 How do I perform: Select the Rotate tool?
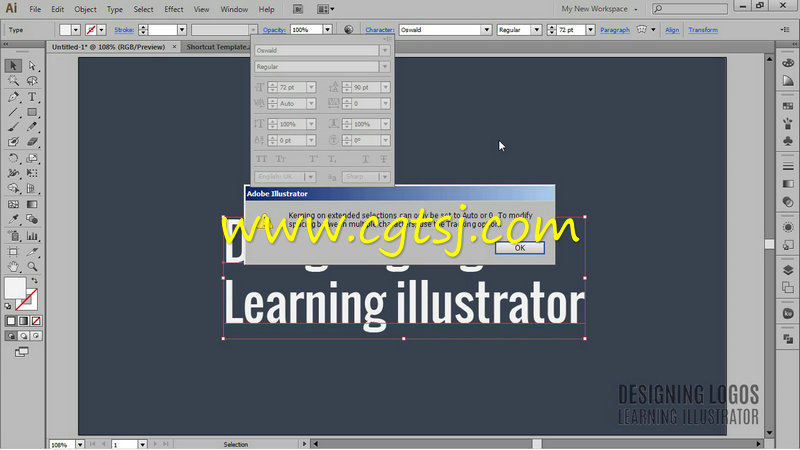pos(13,159)
